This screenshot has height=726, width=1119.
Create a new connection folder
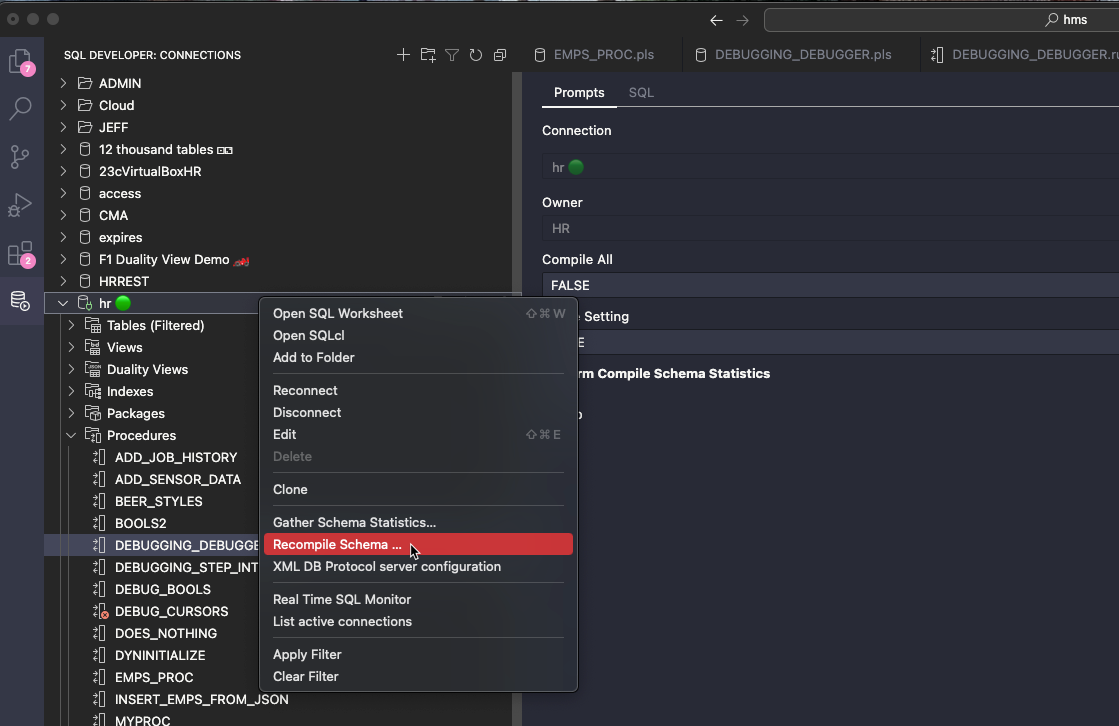tap(428, 55)
